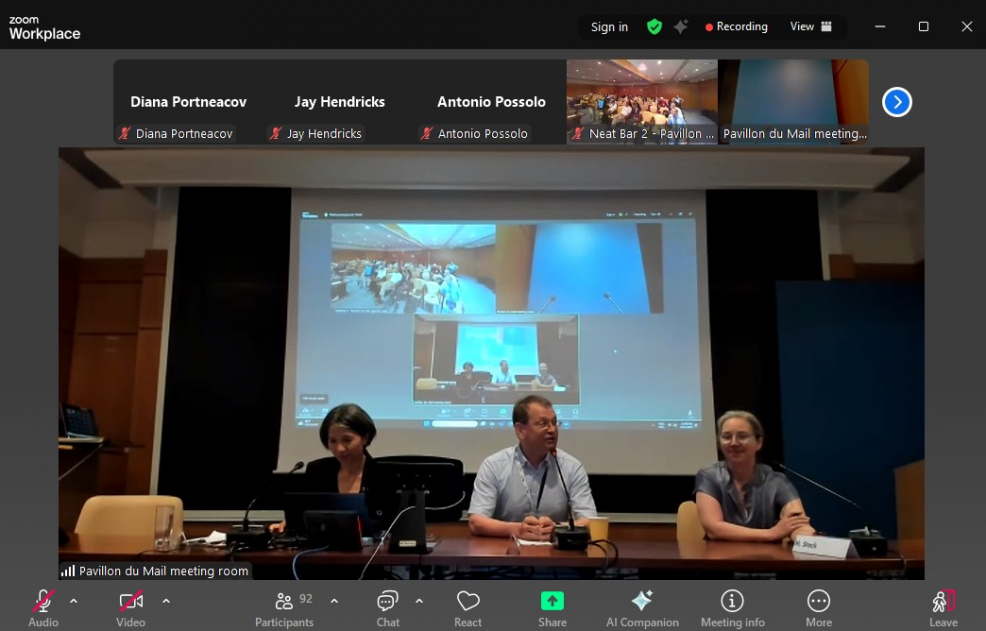
Task: Open the AI Companion sparkle icon
Action: pos(642,601)
